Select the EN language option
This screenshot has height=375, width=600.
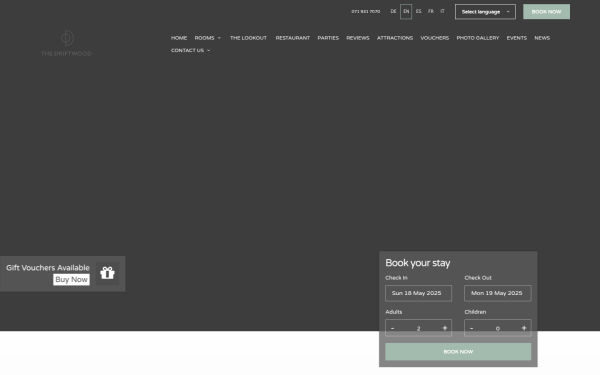(406, 11)
